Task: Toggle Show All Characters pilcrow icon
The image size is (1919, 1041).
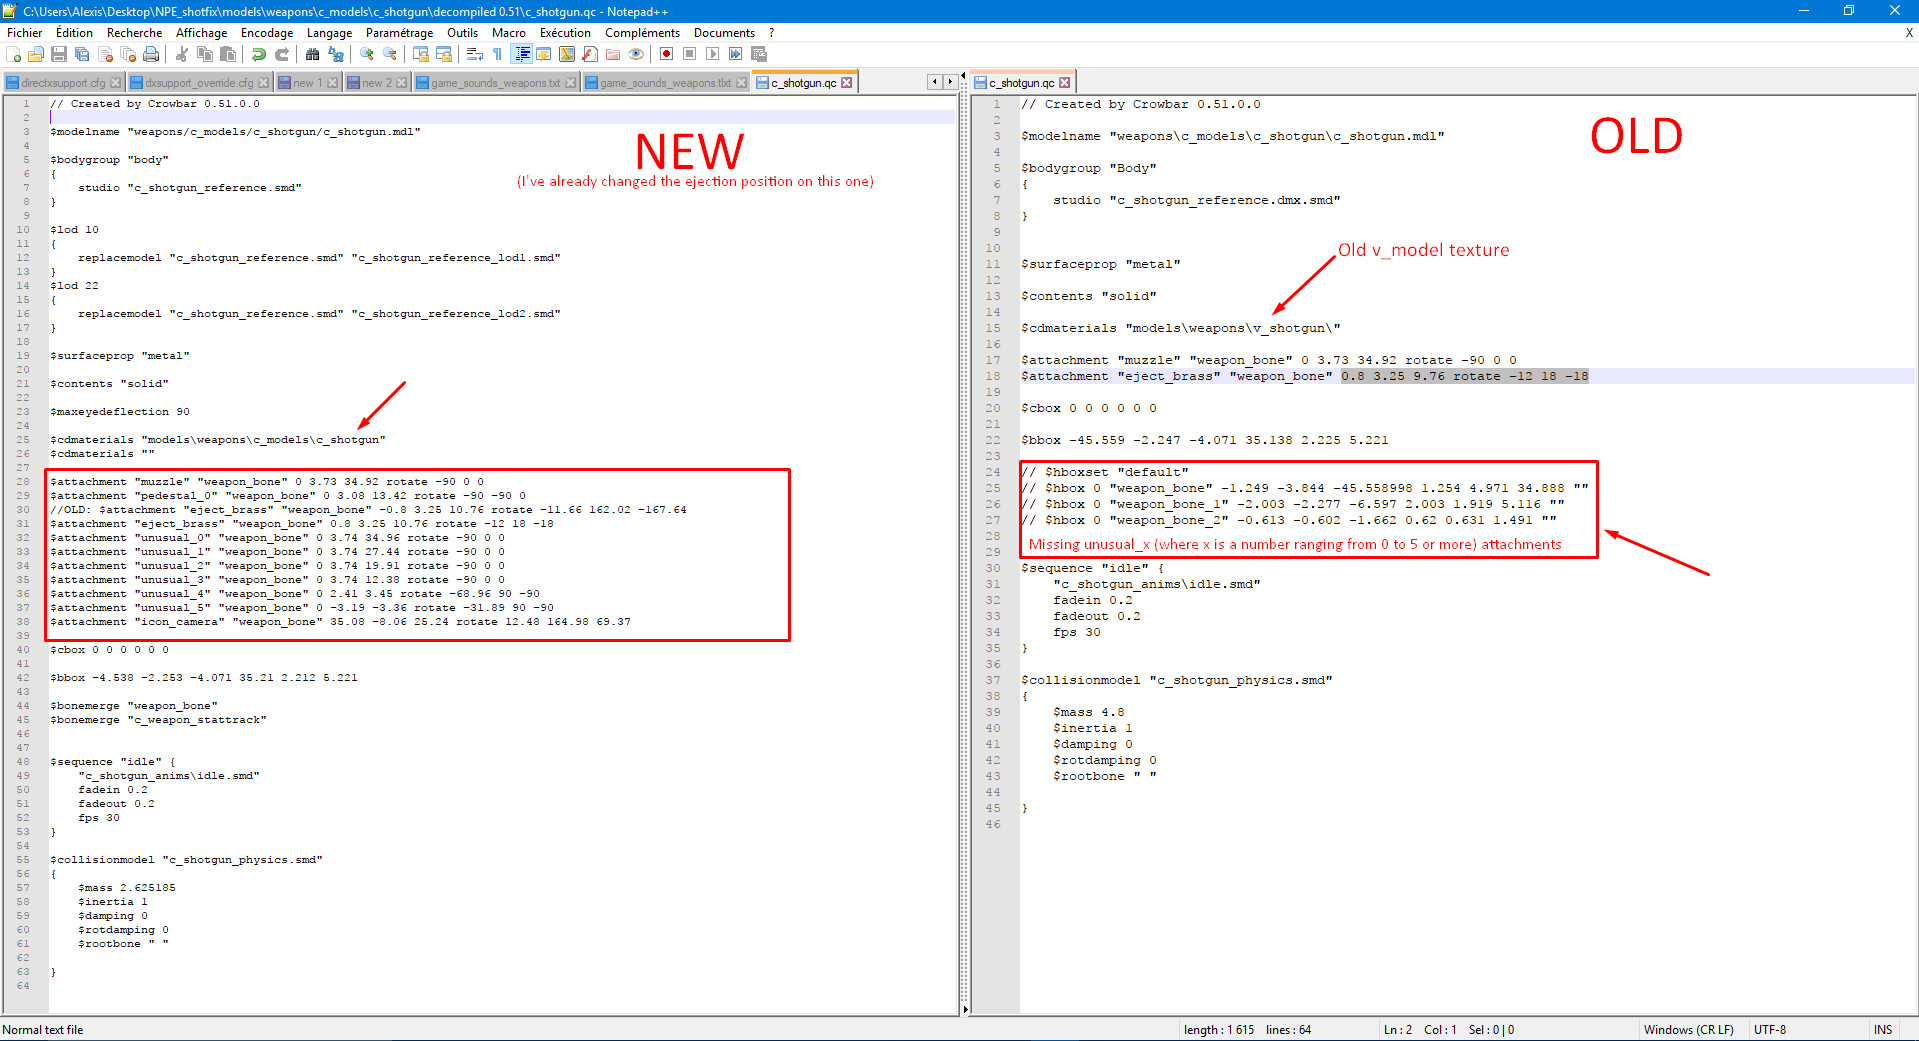Action: pos(498,54)
